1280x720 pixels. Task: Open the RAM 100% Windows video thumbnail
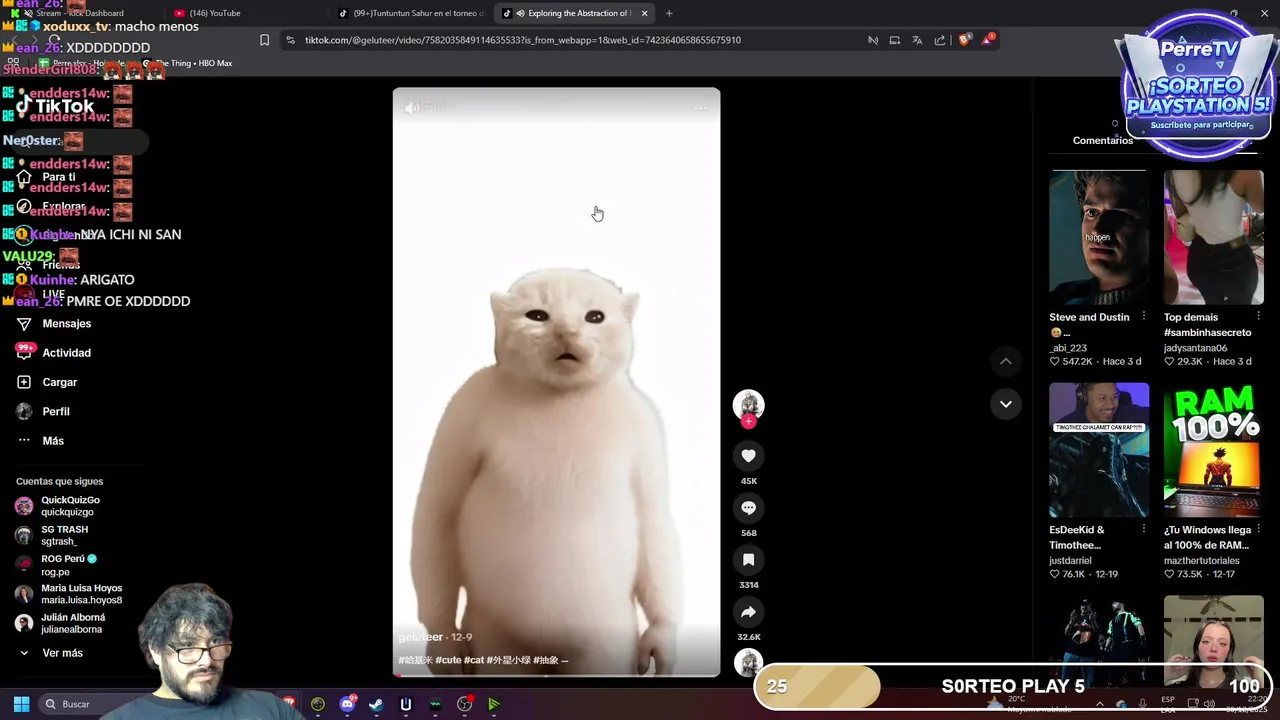1213,450
